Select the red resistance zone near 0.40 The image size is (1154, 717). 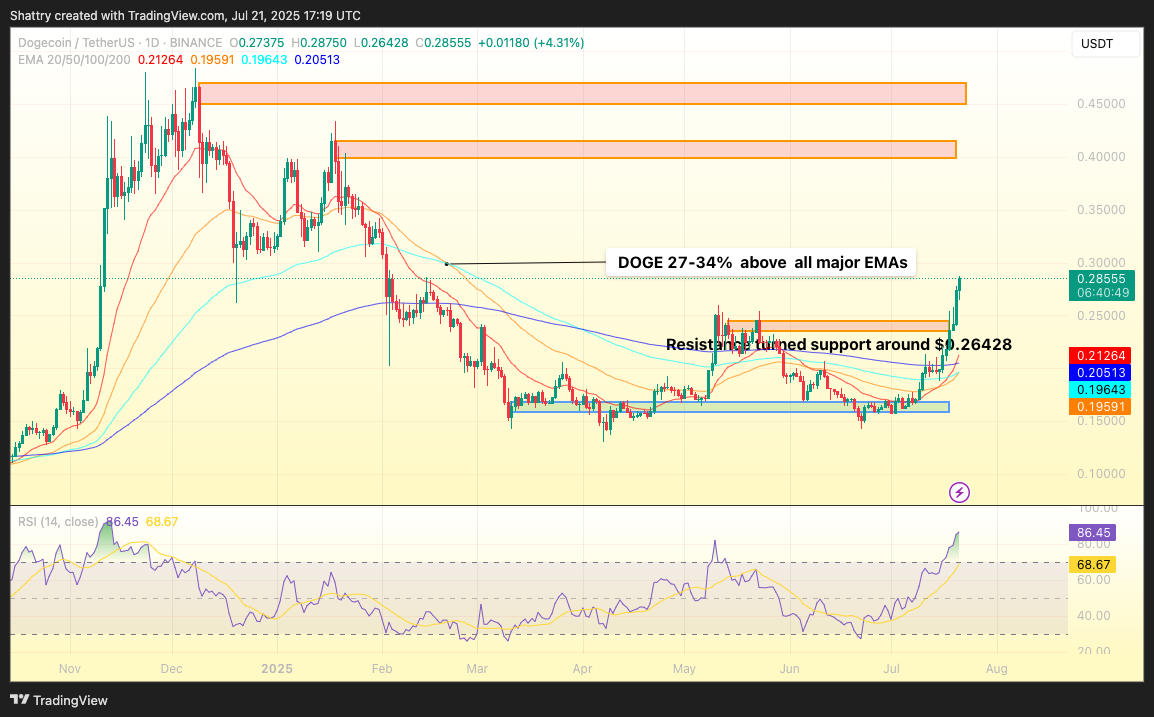645,149
